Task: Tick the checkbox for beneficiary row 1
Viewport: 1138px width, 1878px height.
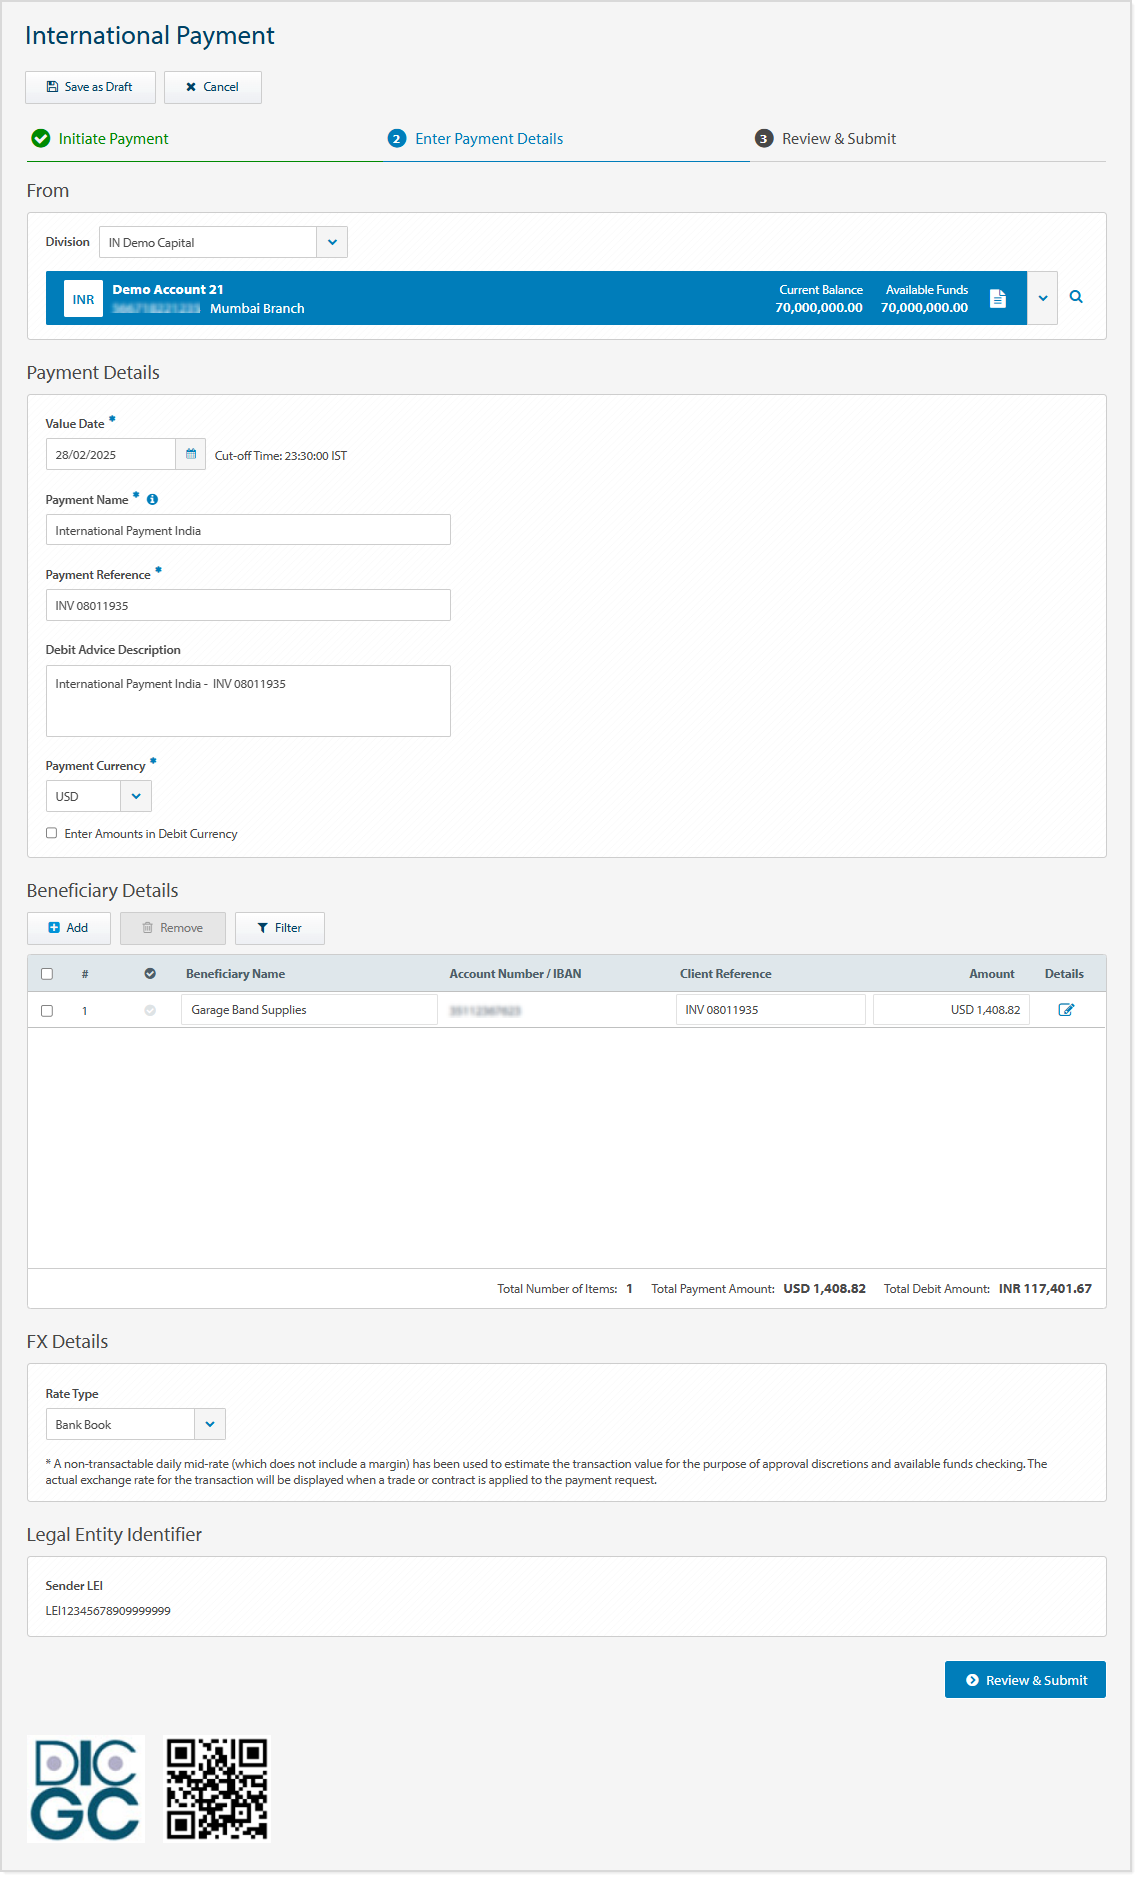Action: pyautogui.click(x=47, y=1011)
